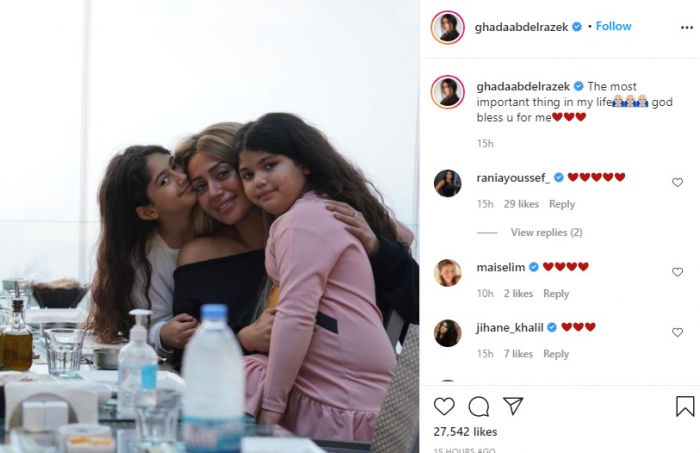
Task: Open maiselim profile avatar
Action: pyautogui.click(x=447, y=273)
